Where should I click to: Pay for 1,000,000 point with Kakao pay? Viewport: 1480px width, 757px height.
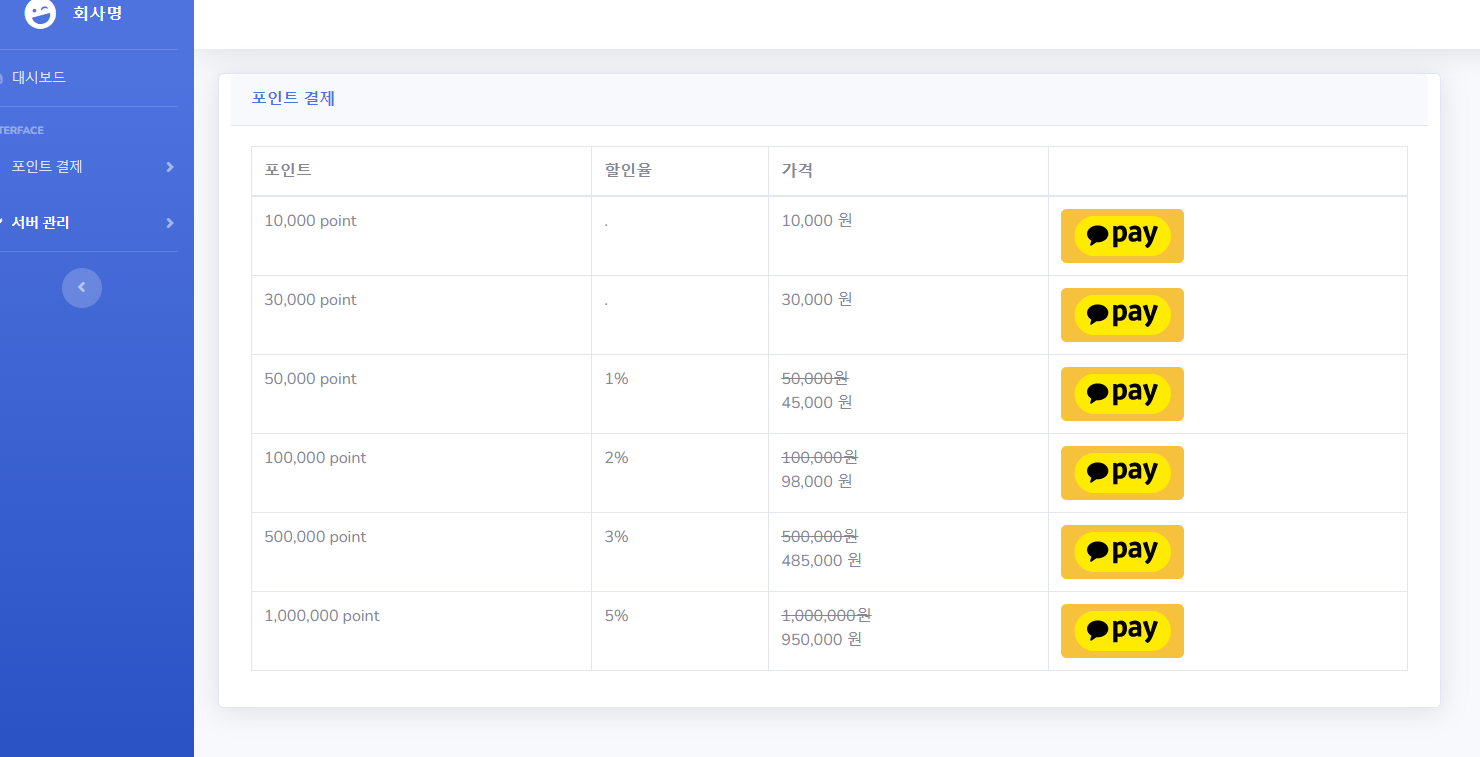1122,631
